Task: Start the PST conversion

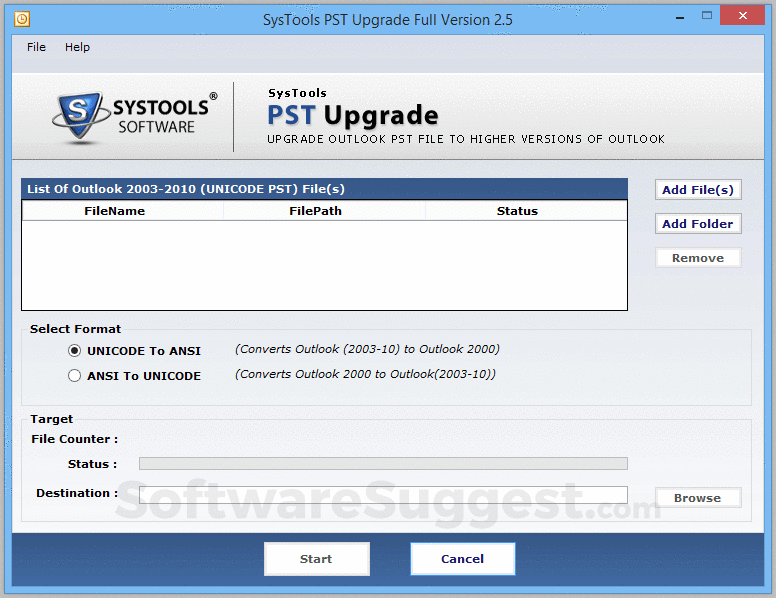Action: point(317,559)
